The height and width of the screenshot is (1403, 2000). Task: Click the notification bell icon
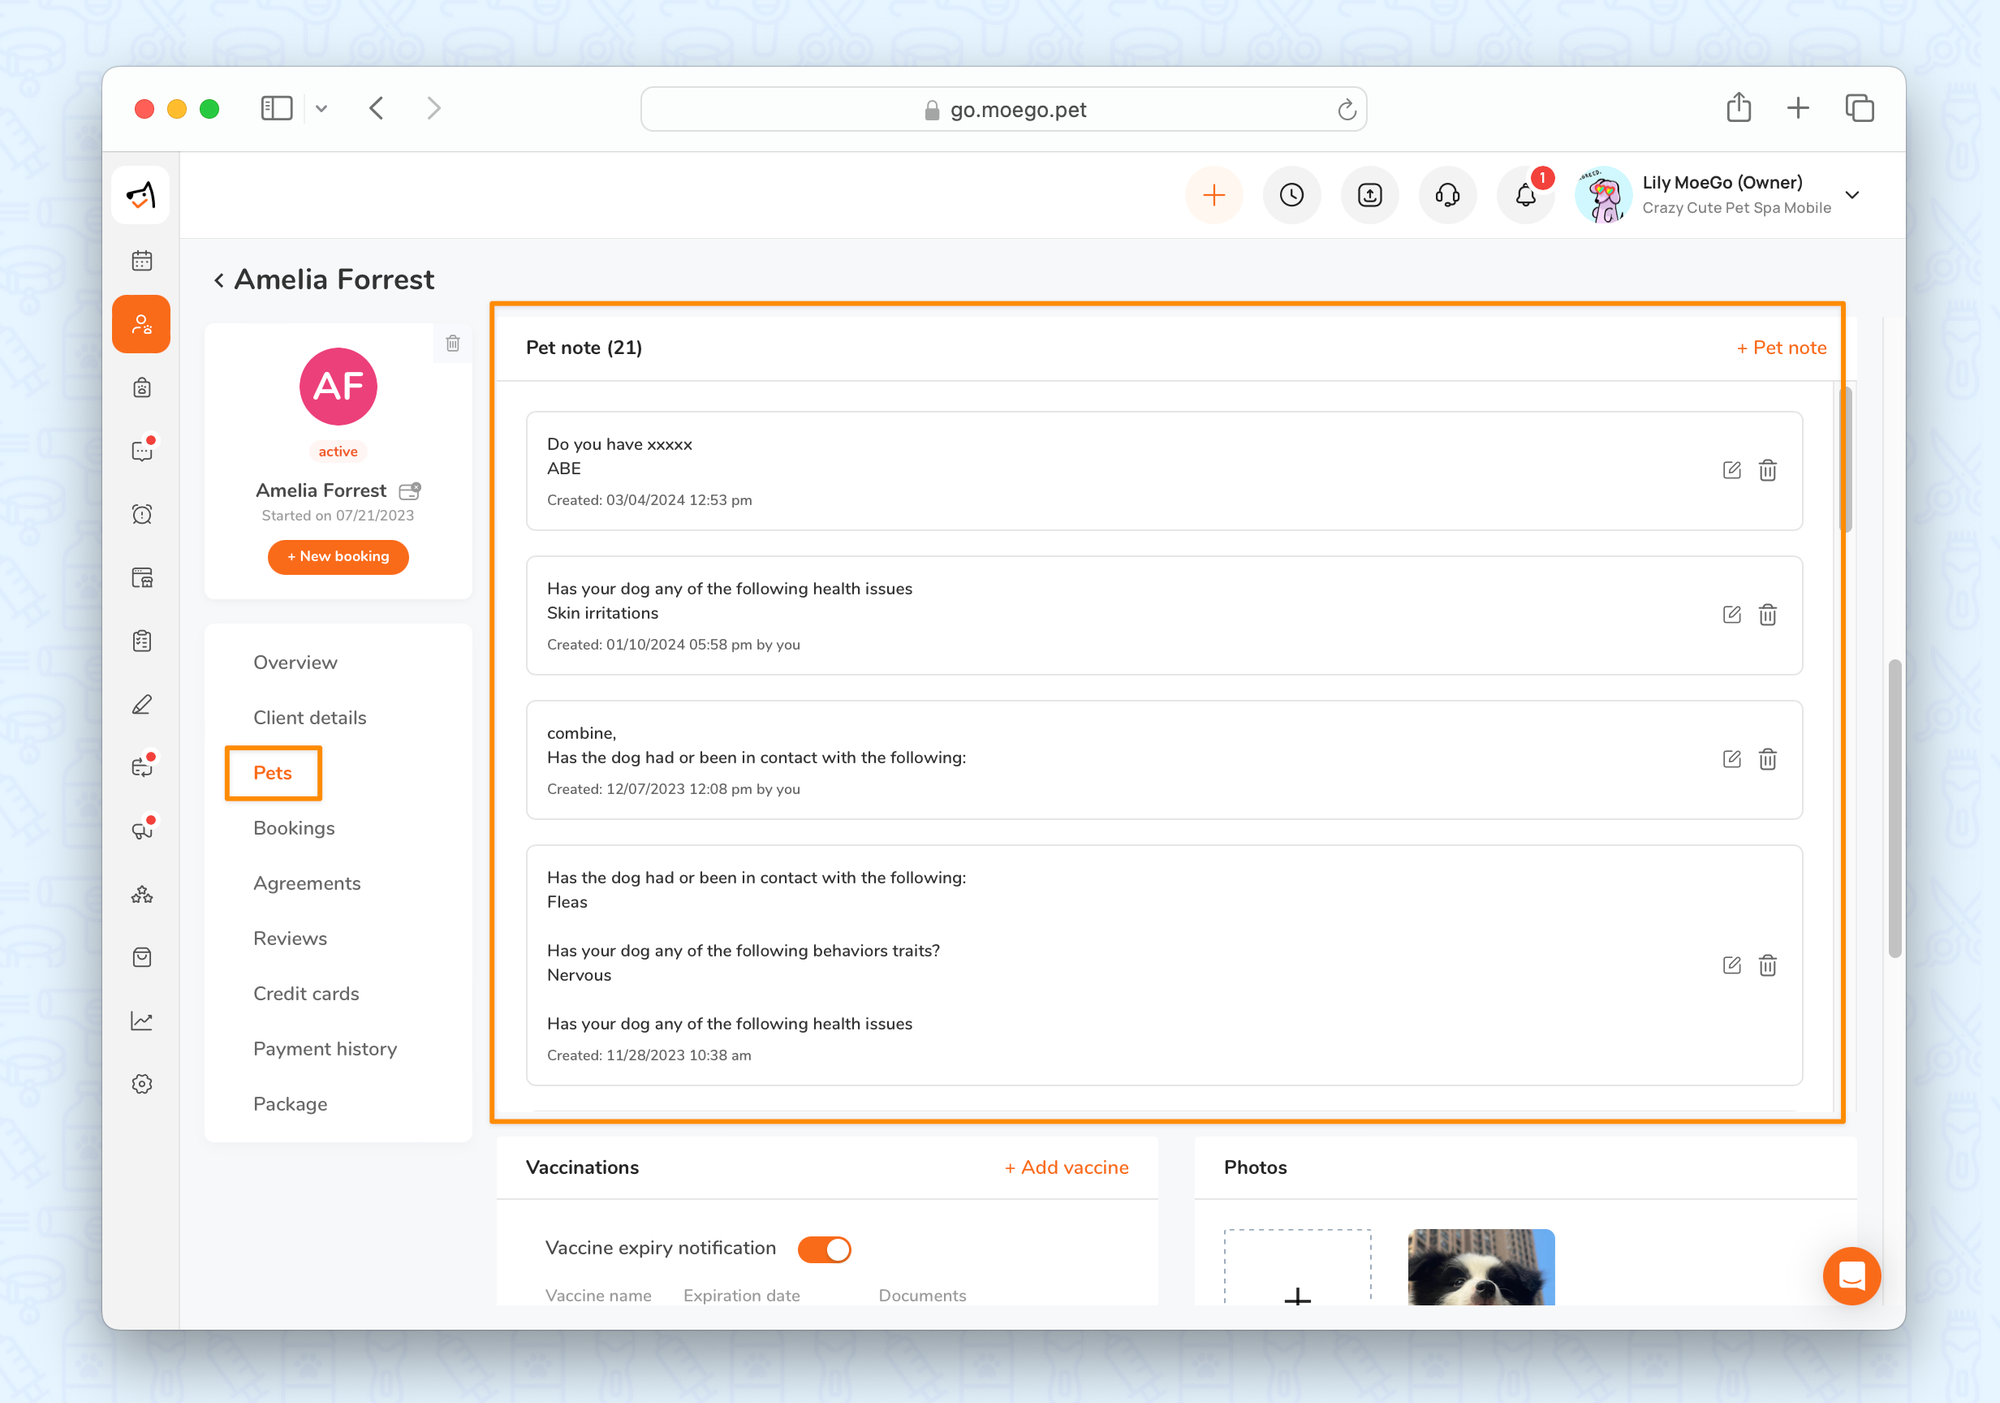[x=1525, y=195]
